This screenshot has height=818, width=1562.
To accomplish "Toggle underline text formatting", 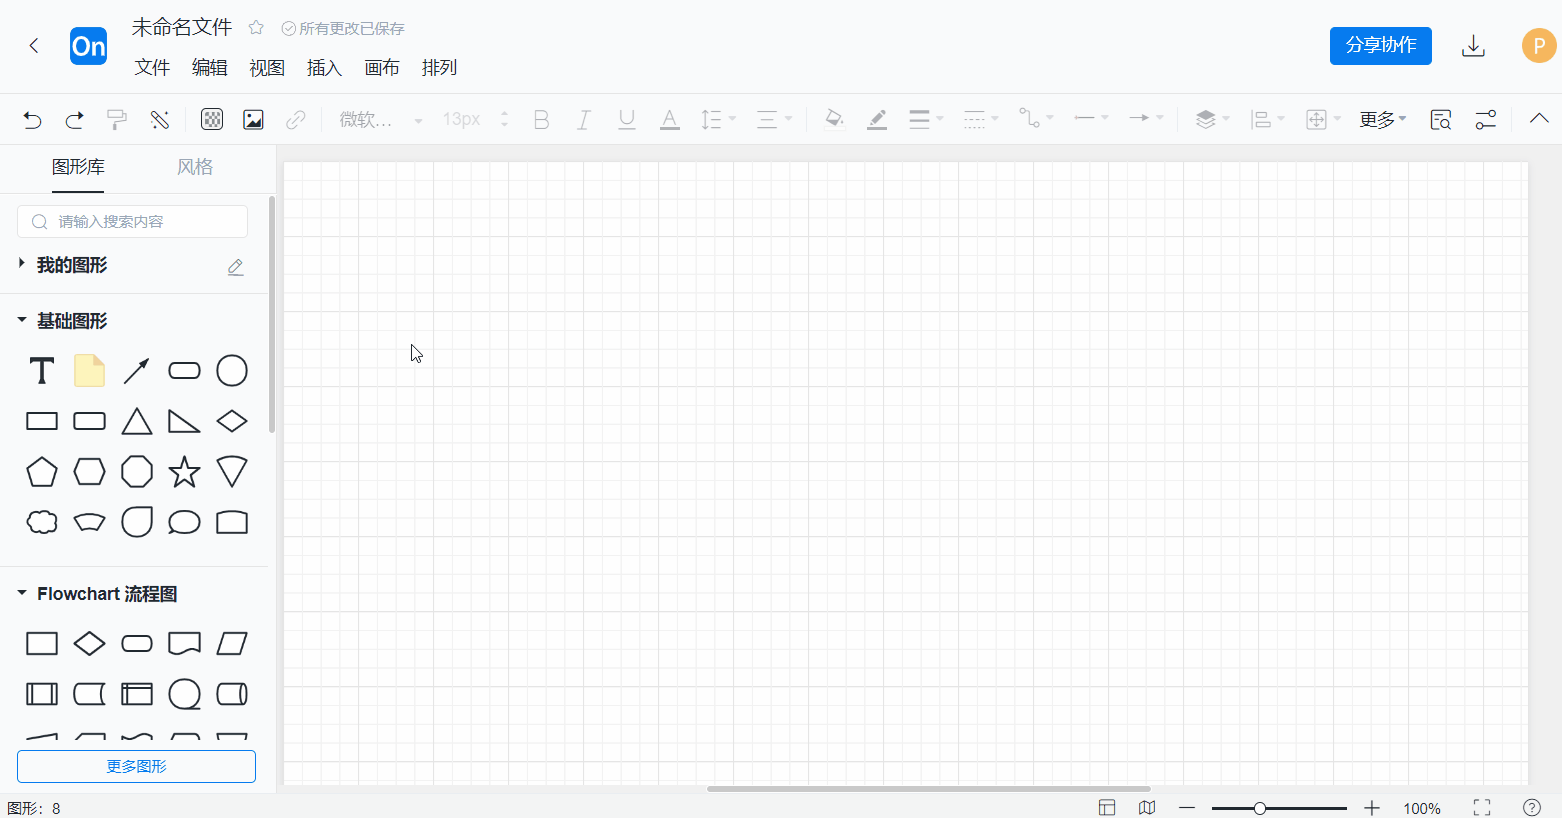I will coord(627,120).
